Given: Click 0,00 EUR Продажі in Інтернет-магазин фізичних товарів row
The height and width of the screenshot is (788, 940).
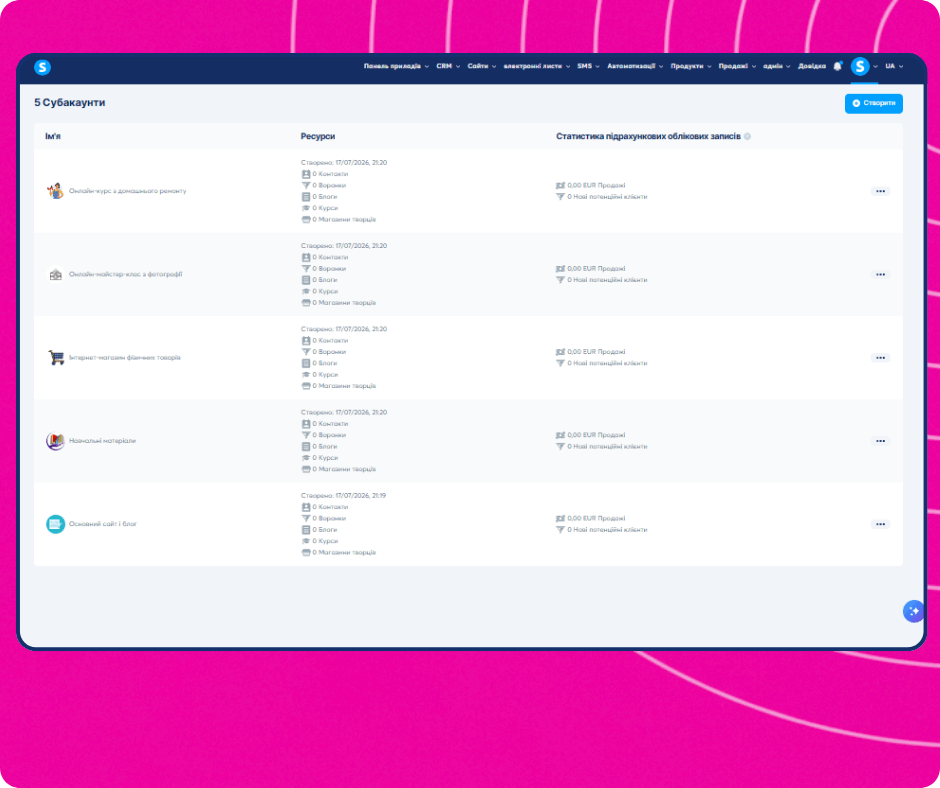Looking at the screenshot, I should [x=596, y=352].
